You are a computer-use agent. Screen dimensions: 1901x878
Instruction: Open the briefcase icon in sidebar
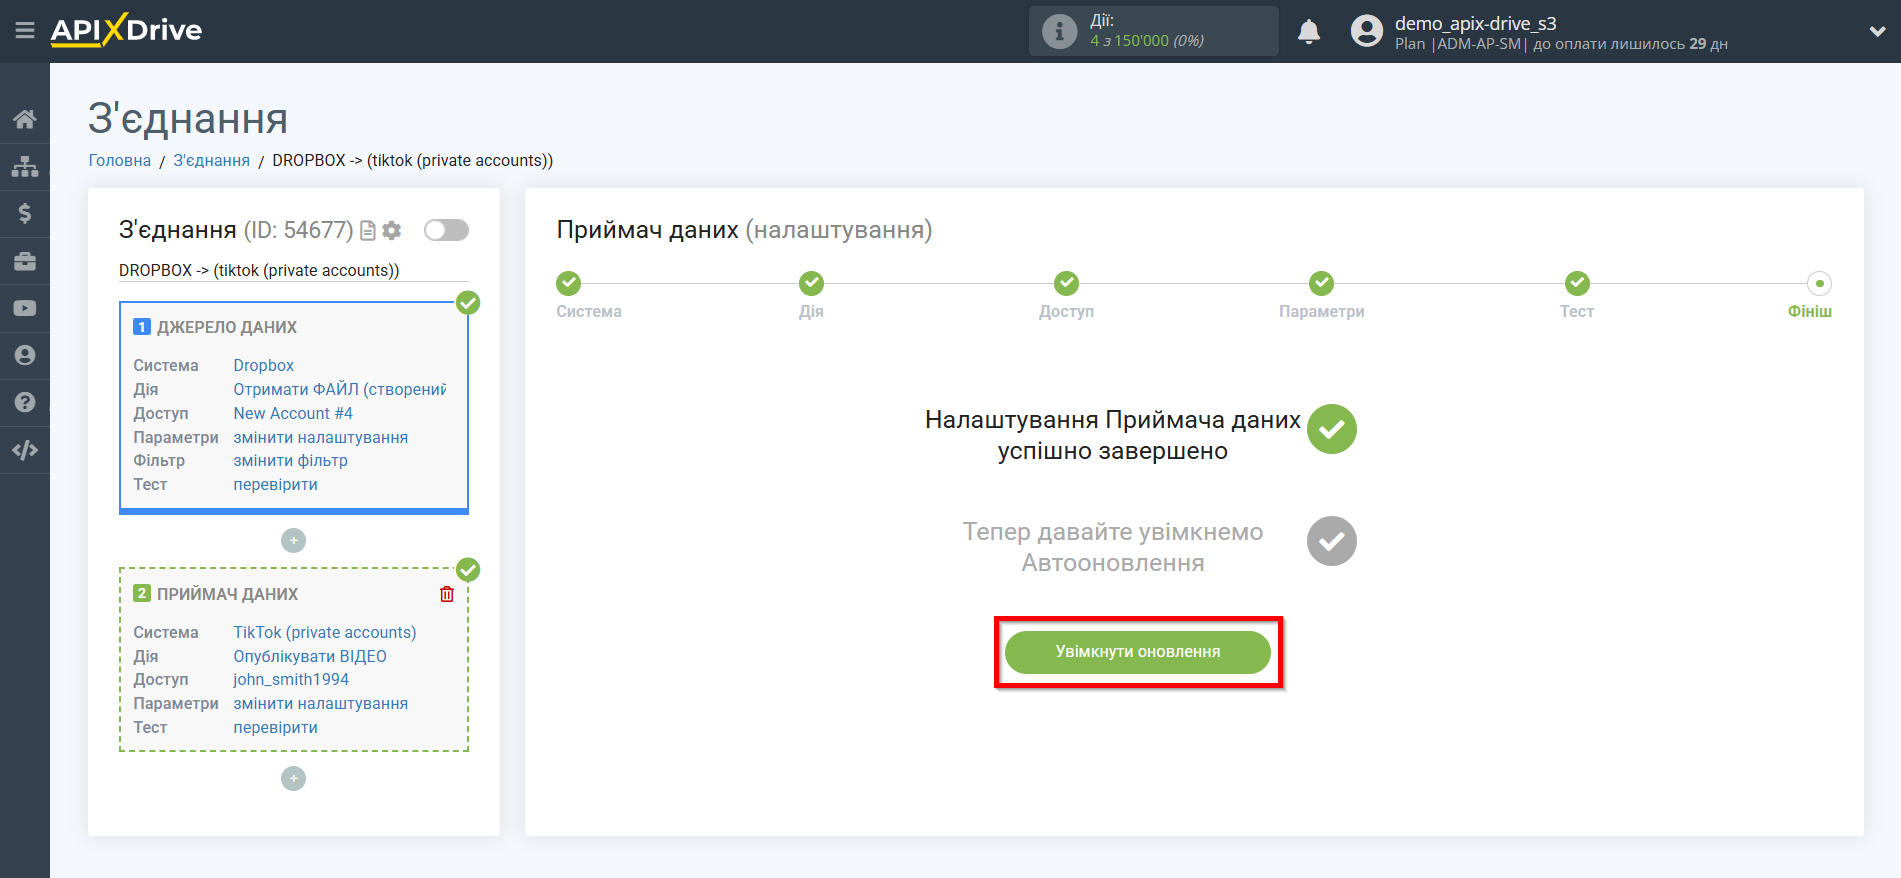25,261
